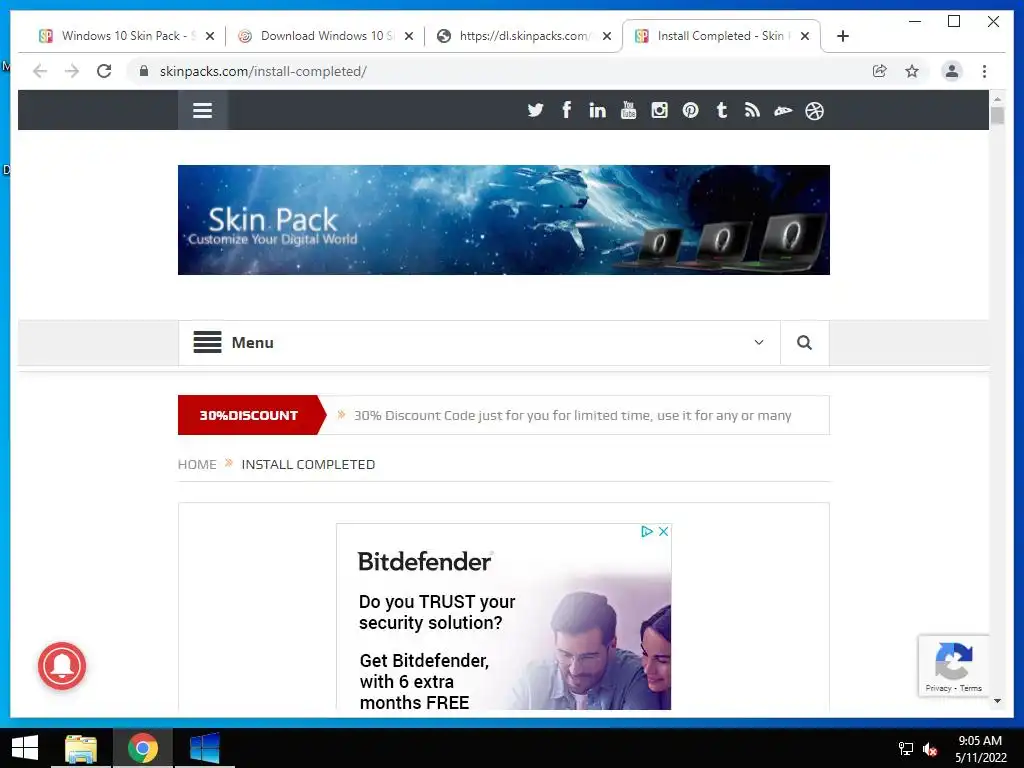Click the reCAPTCHA Terms link
Viewport: 1024px width, 768px height.
[x=970, y=688]
